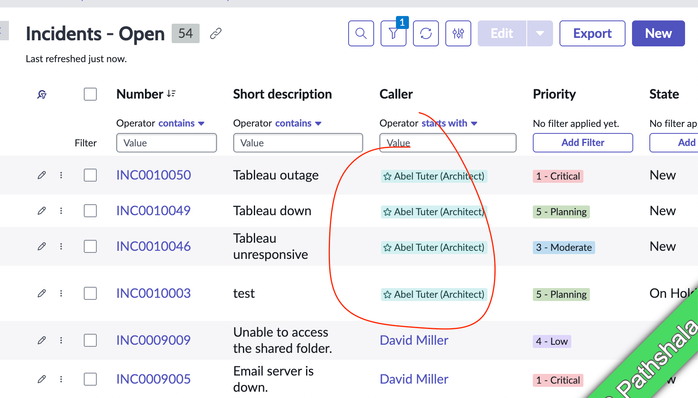Click the Edit button
The height and width of the screenshot is (398, 698).
tap(502, 33)
